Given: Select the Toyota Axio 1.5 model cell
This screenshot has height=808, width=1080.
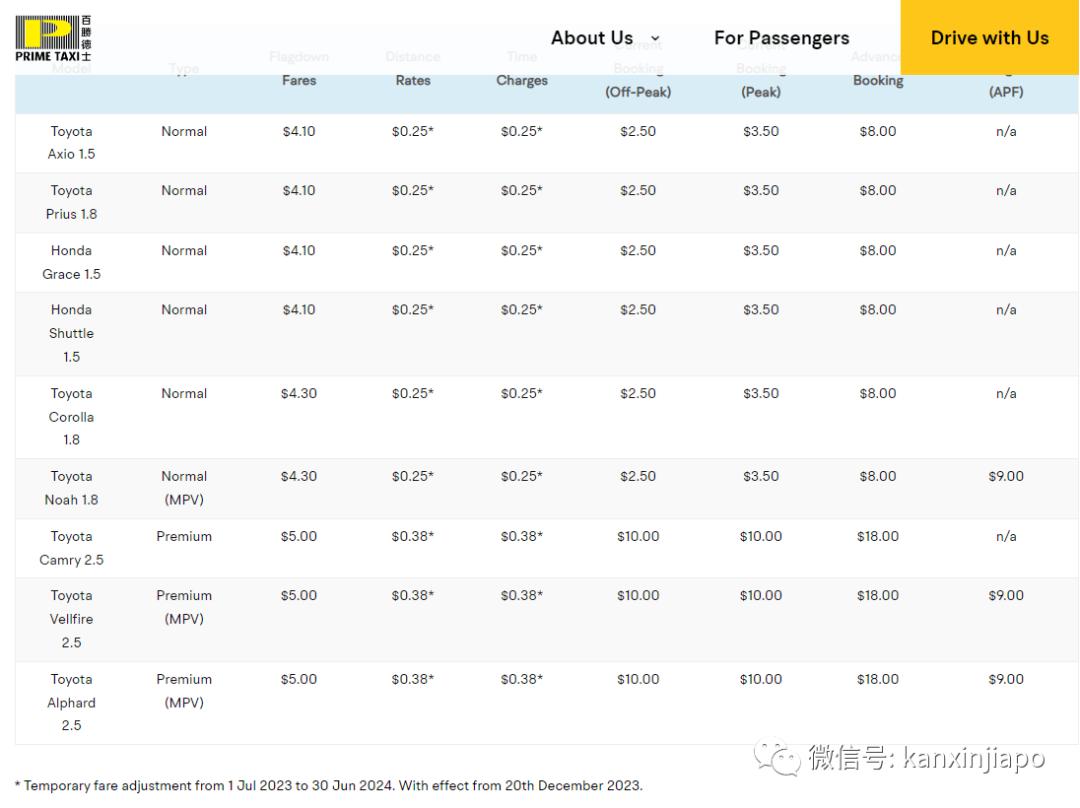Looking at the screenshot, I should tap(71, 143).
